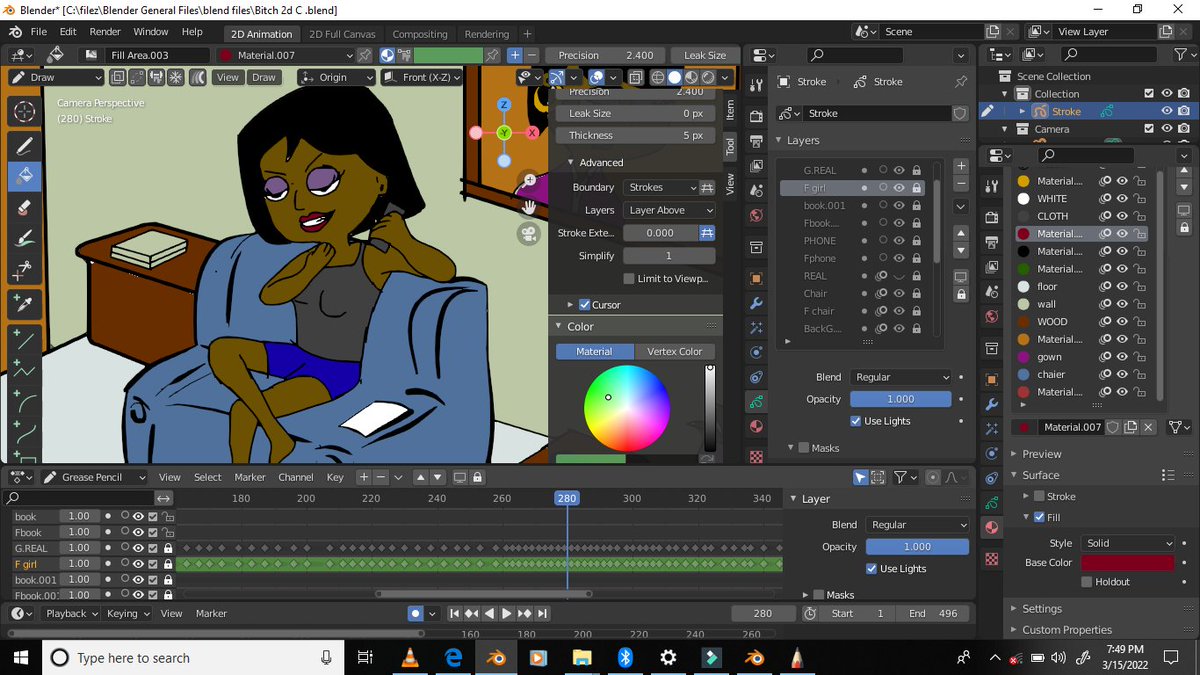Viewport: 1200px width, 675px height.
Task: Add a new grease pencil layer
Action: (961, 166)
